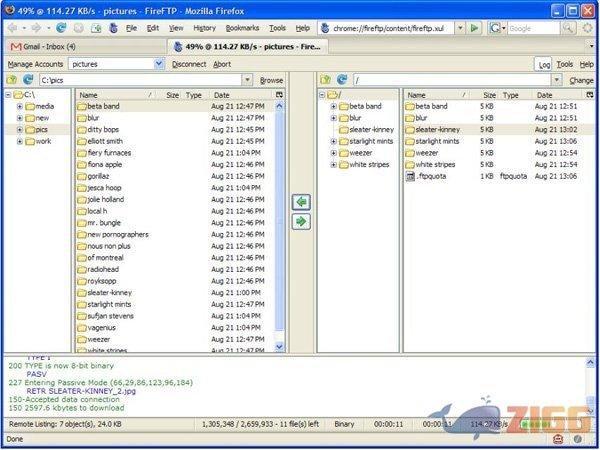The height and width of the screenshot is (450, 600).
Task: Collapse the C:\ root node
Action: (8, 95)
